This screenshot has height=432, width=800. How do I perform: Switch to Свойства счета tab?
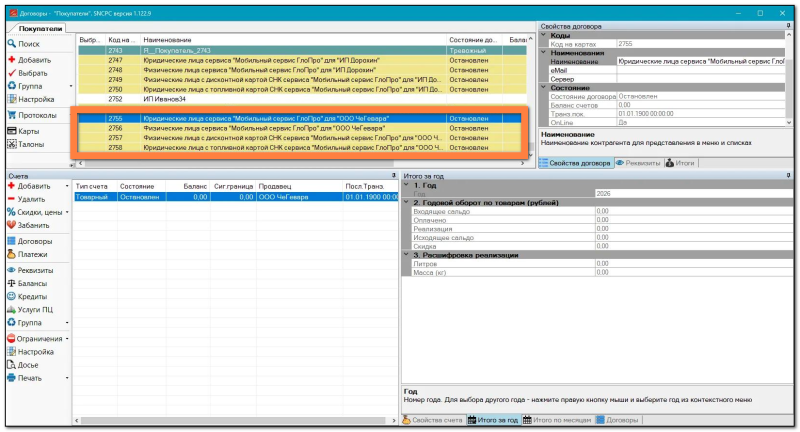[x=433, y=420]
